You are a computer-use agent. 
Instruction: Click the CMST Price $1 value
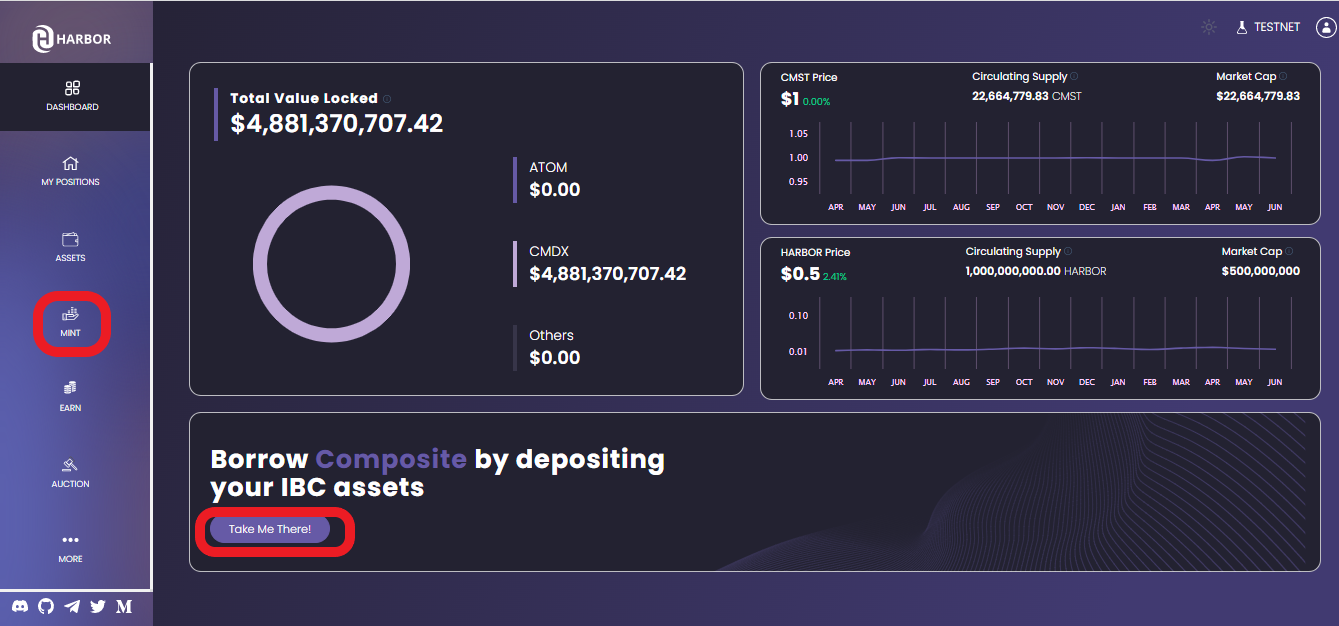point(790,99)
